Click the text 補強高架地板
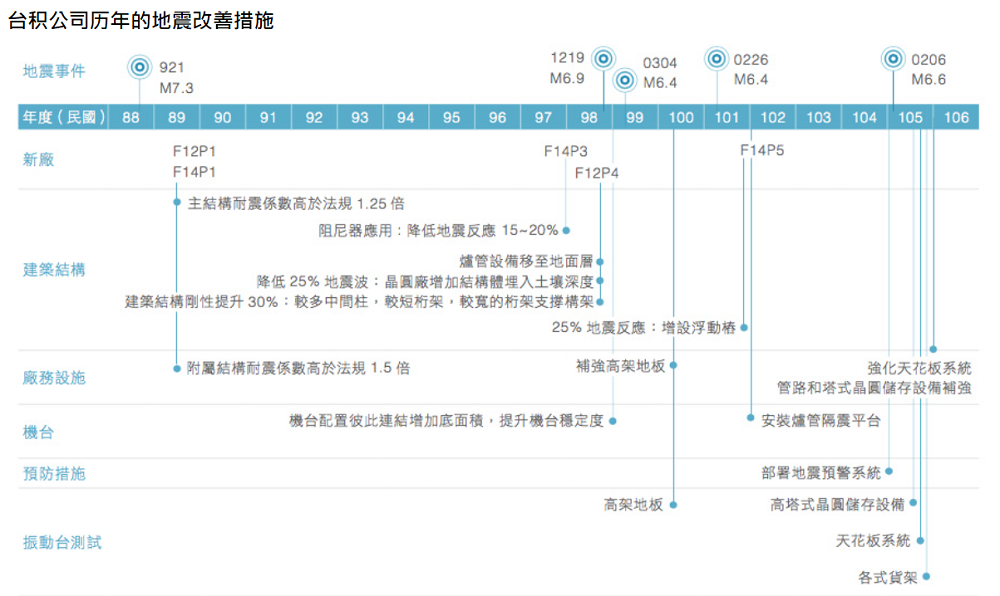 (621, 366)
